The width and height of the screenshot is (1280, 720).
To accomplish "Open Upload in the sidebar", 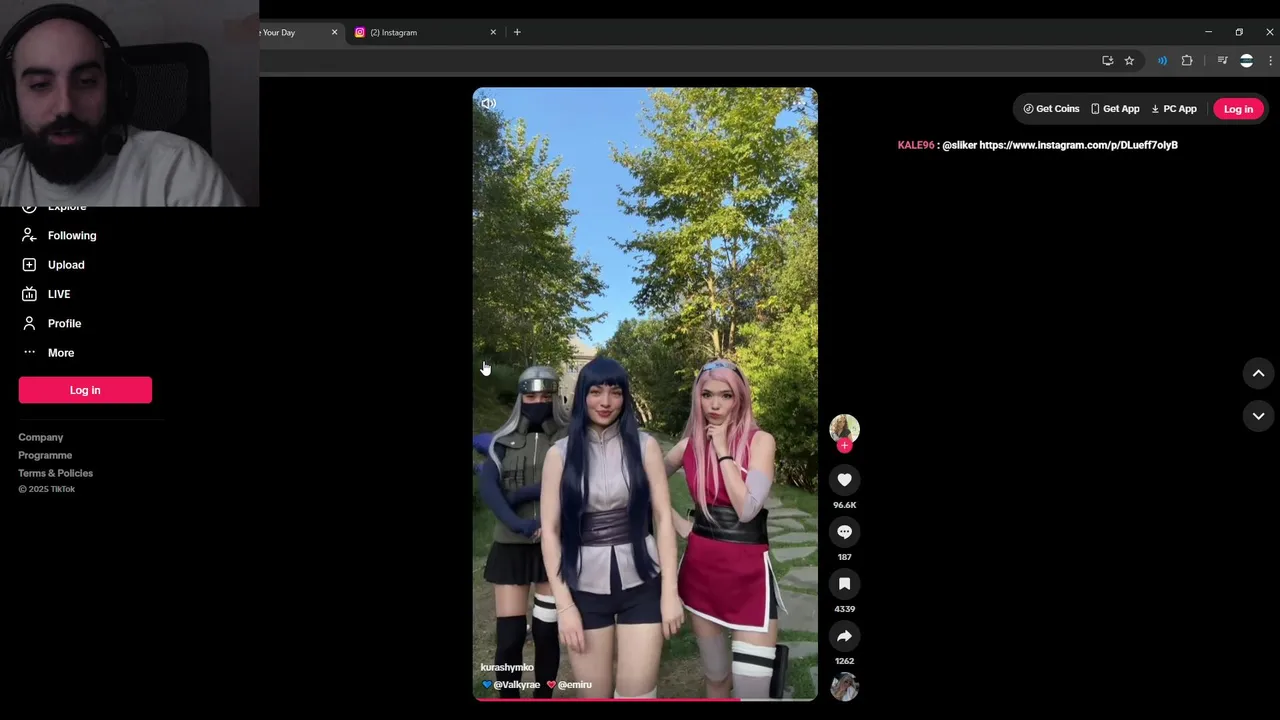I will coord(66,265).
